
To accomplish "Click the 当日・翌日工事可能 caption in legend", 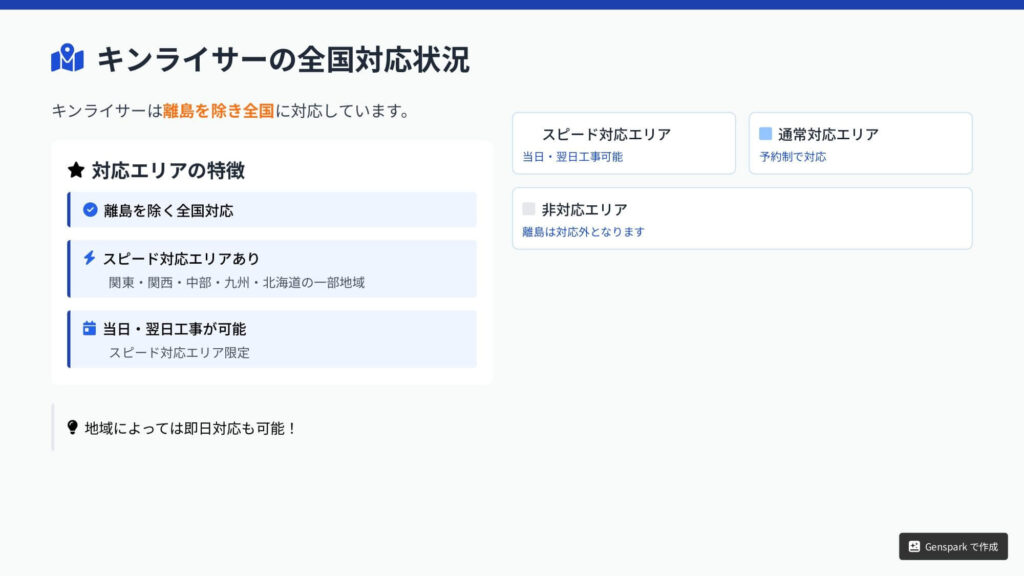I will point(572,157).
